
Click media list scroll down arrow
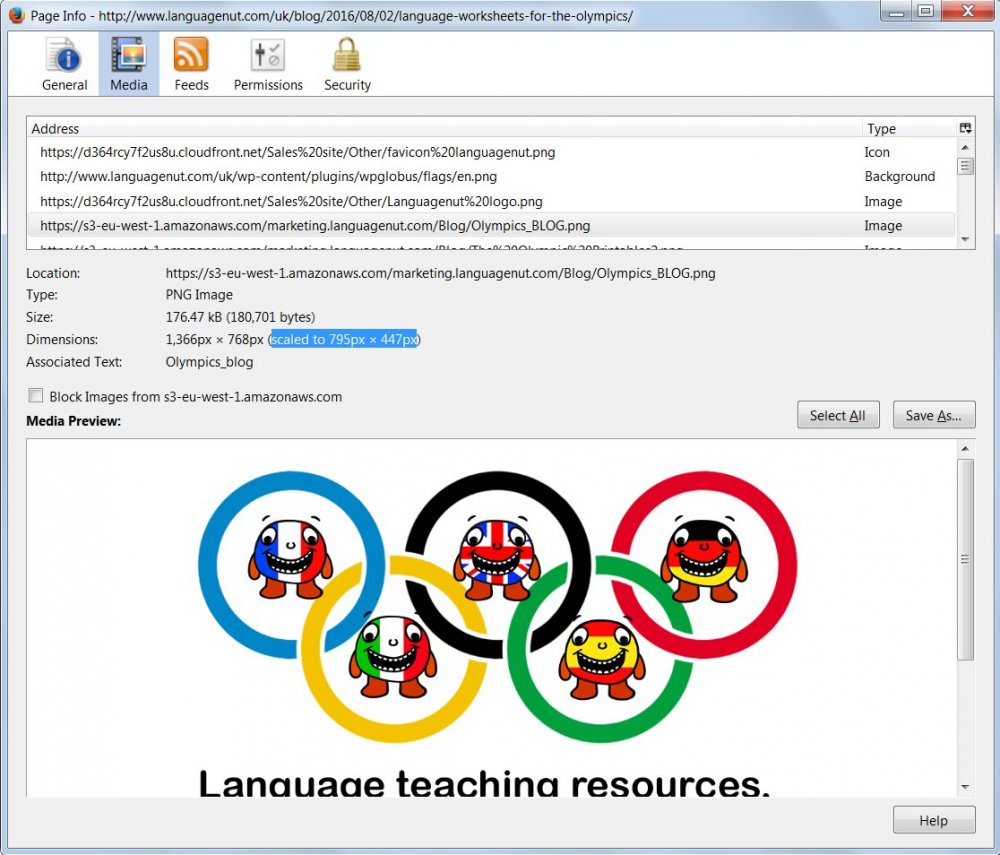(x=965, y=240)
